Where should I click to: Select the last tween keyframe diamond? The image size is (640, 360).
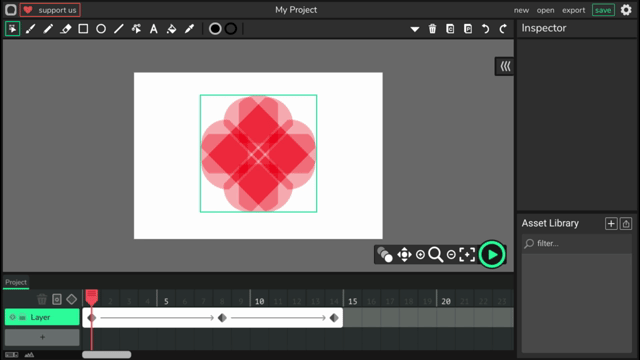(x=334, y=318)
